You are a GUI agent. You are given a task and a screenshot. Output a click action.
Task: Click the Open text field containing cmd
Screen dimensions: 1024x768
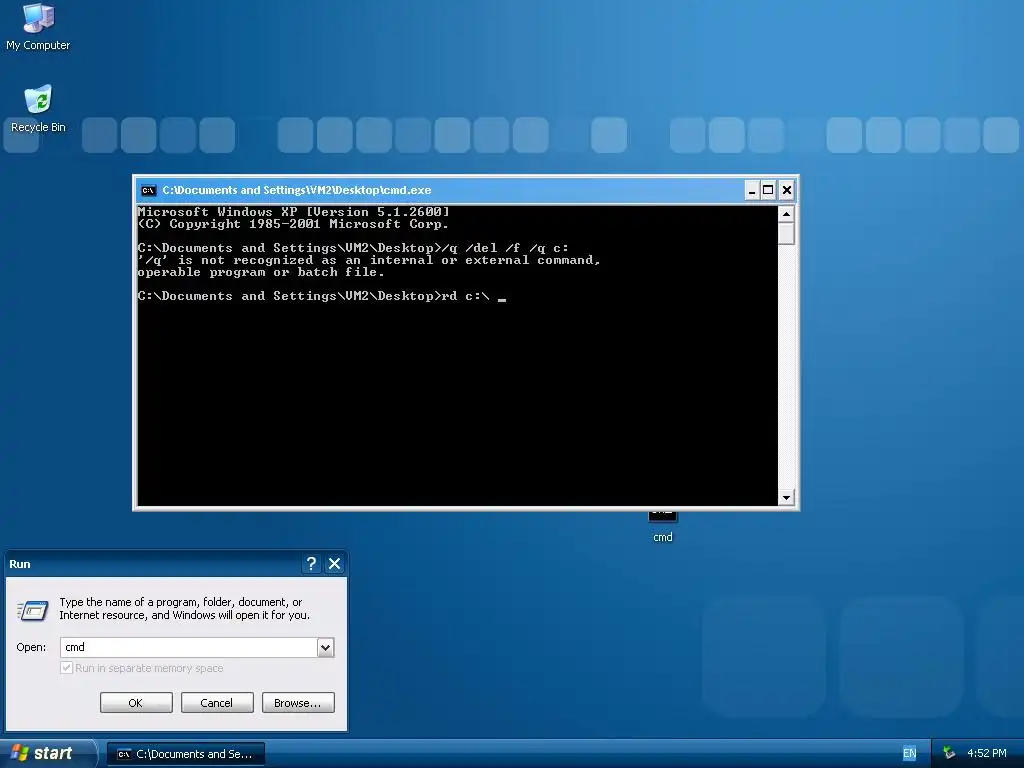pyautogui.click(x=189, y=647)
